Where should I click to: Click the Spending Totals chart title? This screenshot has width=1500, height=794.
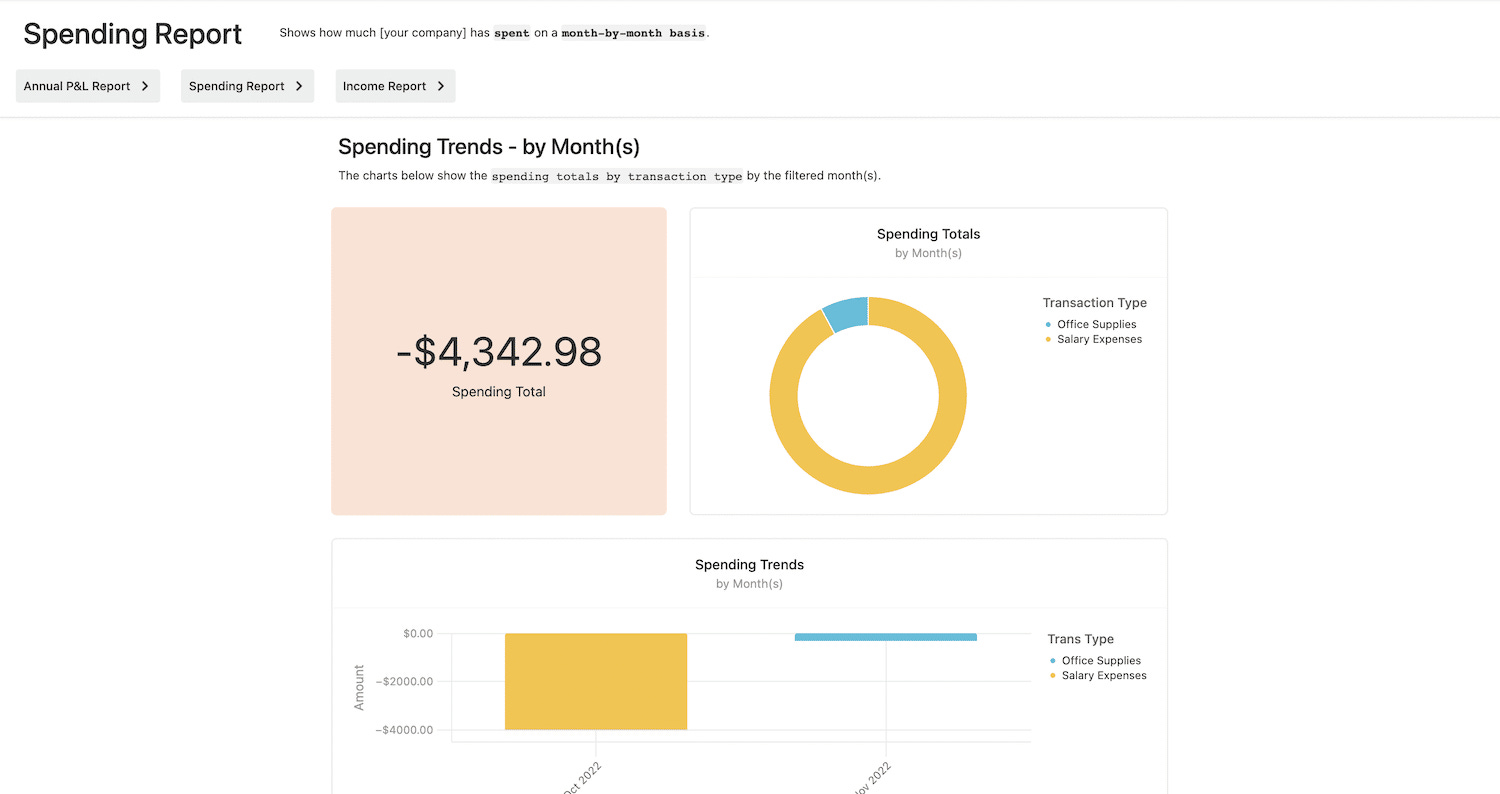pos(928,234)
